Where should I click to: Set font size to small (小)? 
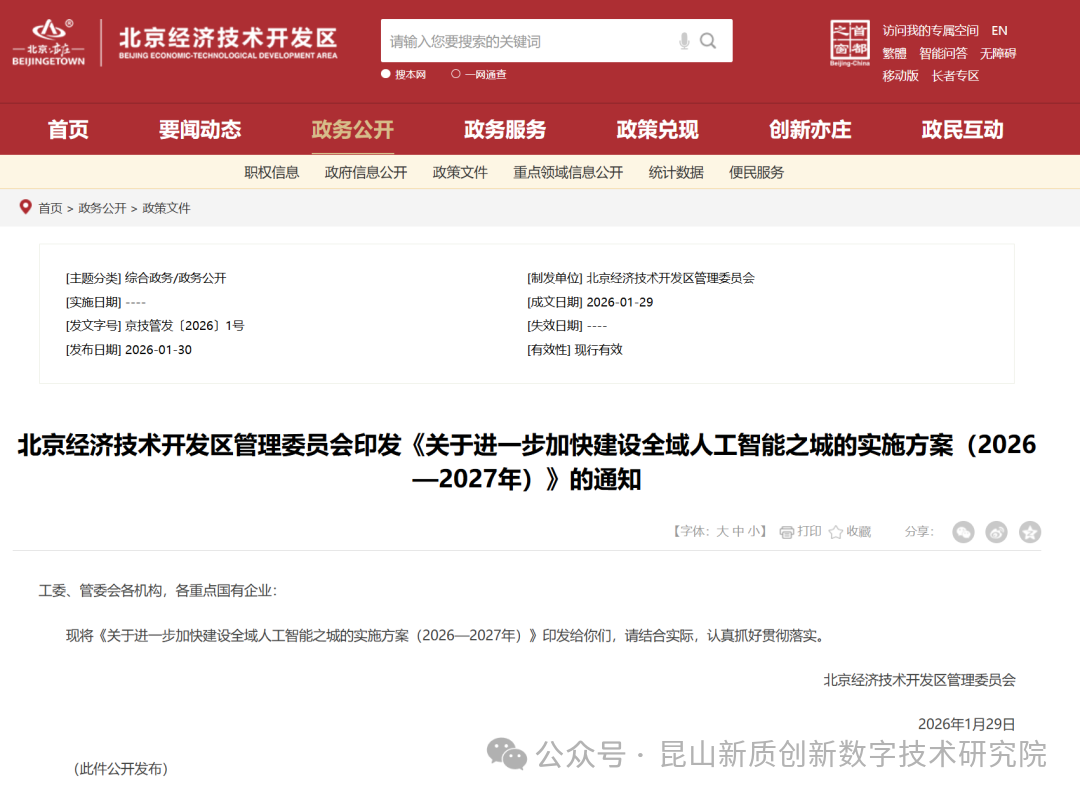753,532
